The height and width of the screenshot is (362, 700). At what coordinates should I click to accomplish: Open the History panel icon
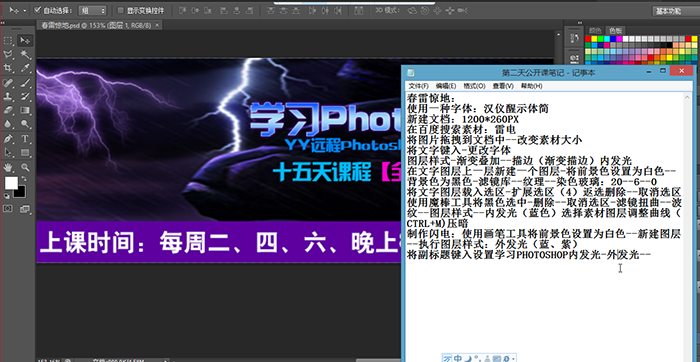(x=575, y=38)
